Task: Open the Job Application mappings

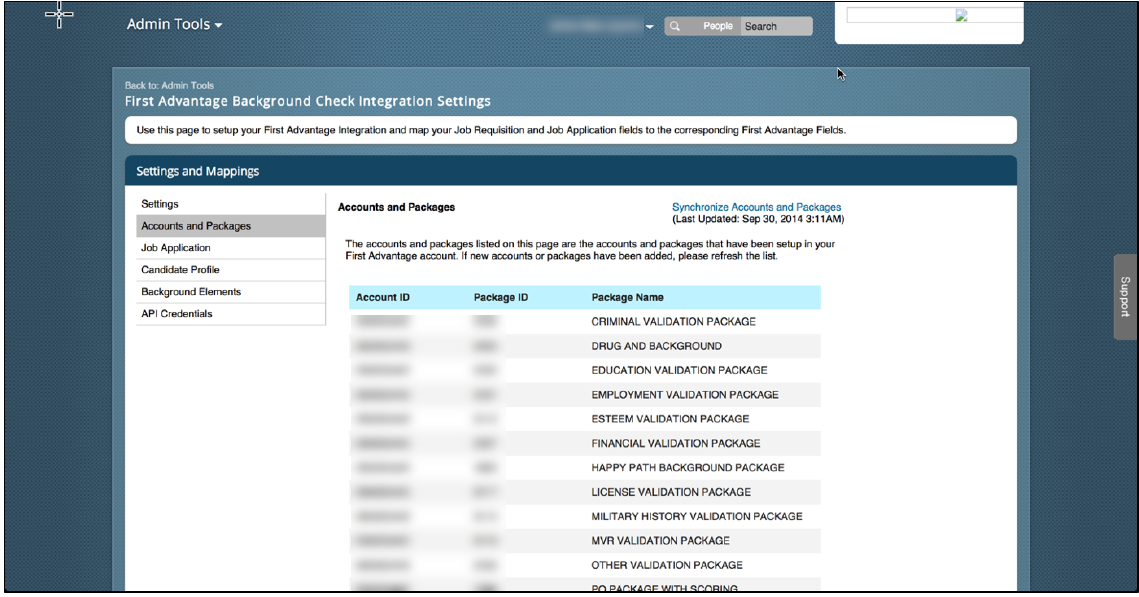Action: (x=230, y=248)
